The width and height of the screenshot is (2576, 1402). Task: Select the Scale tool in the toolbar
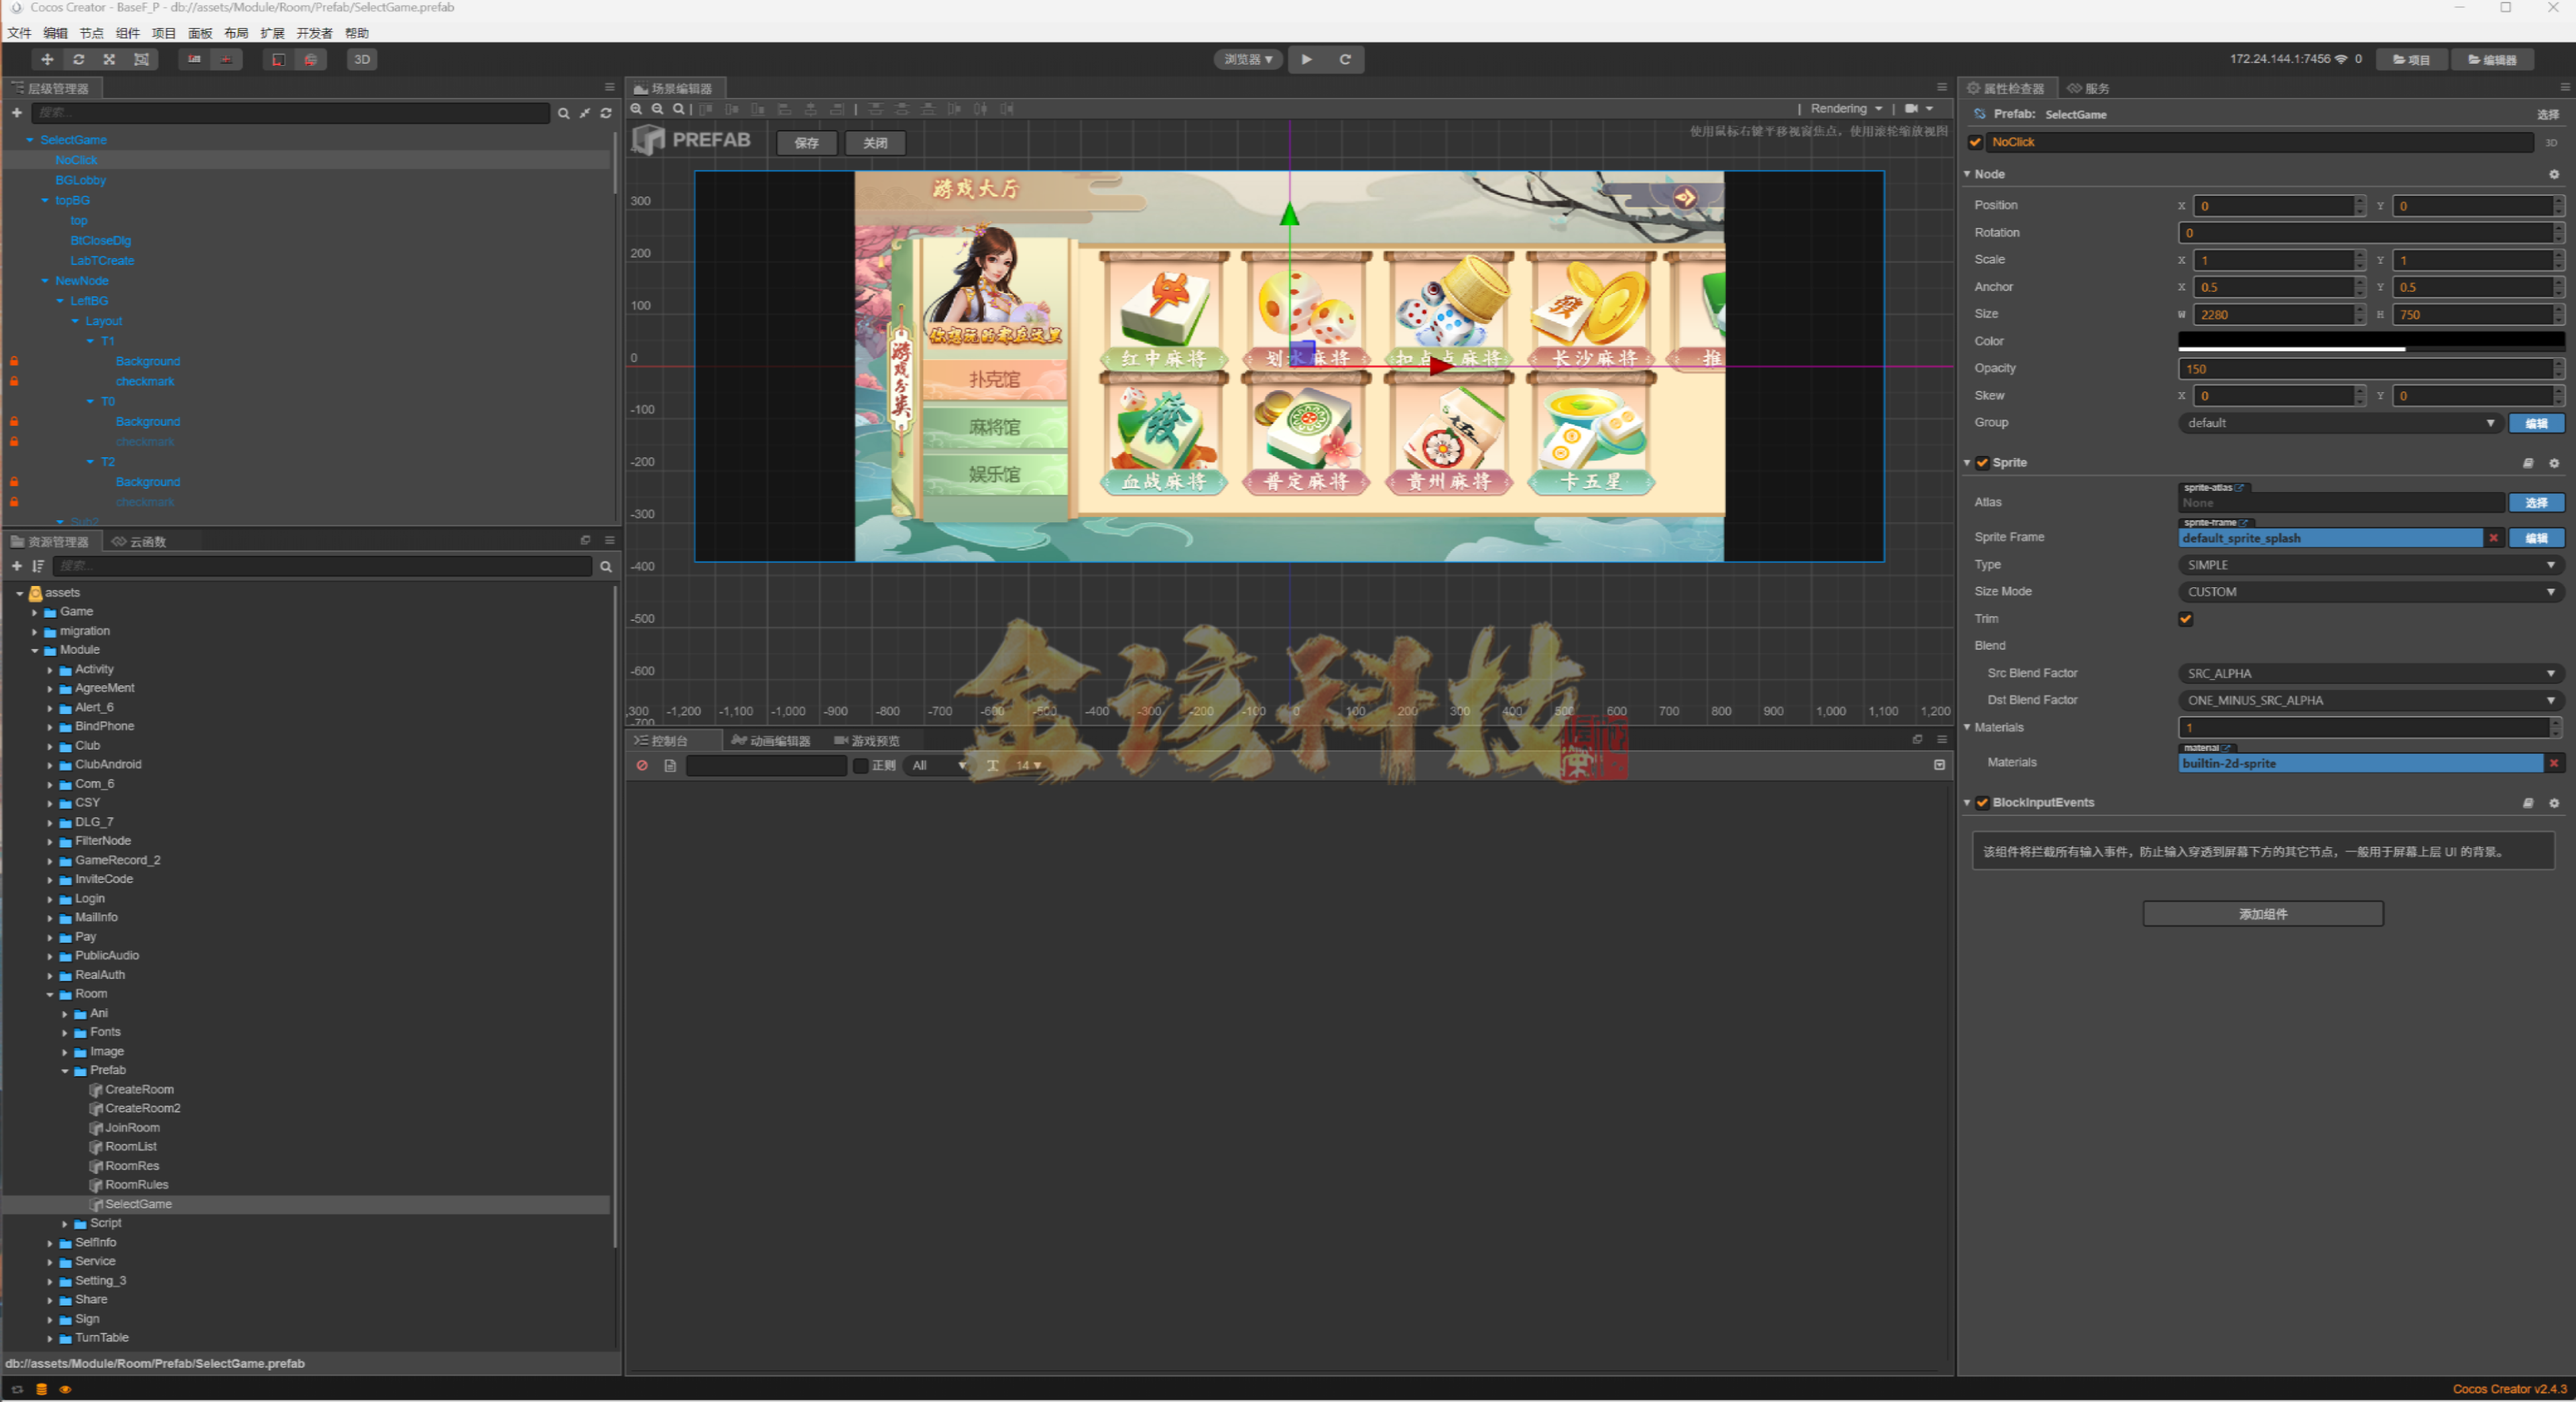110,60
